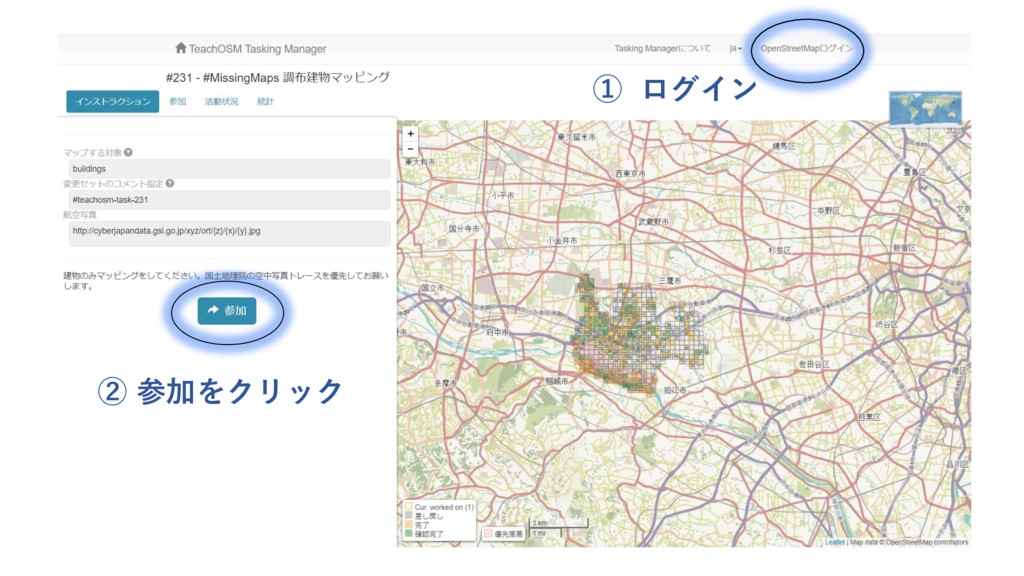Click the 航空写真 field label
The image size is (1024, 576).
pos(80,215)
